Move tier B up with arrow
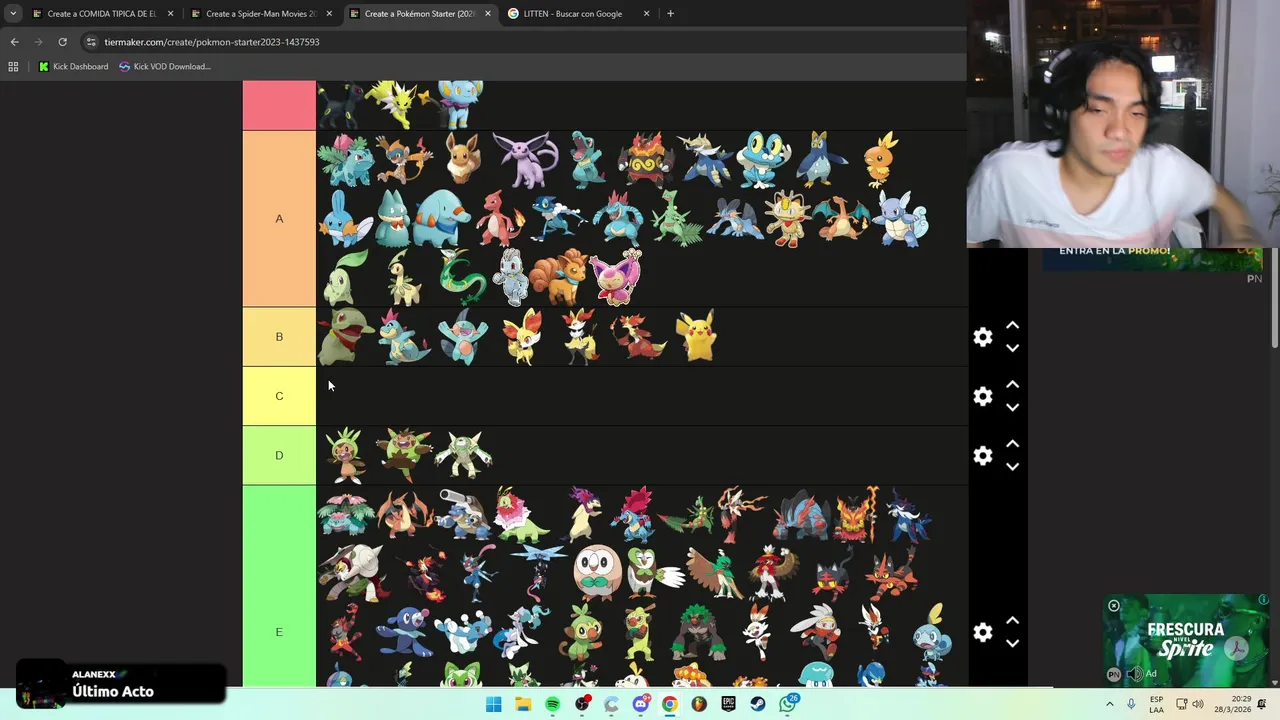The image size is (1280, 720). coord(1012,325)
